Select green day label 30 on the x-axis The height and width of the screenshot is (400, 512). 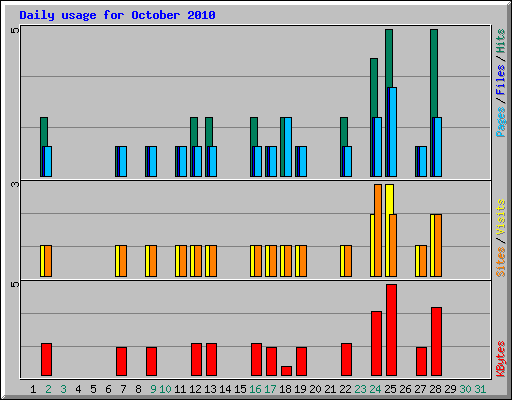point(465,389)
